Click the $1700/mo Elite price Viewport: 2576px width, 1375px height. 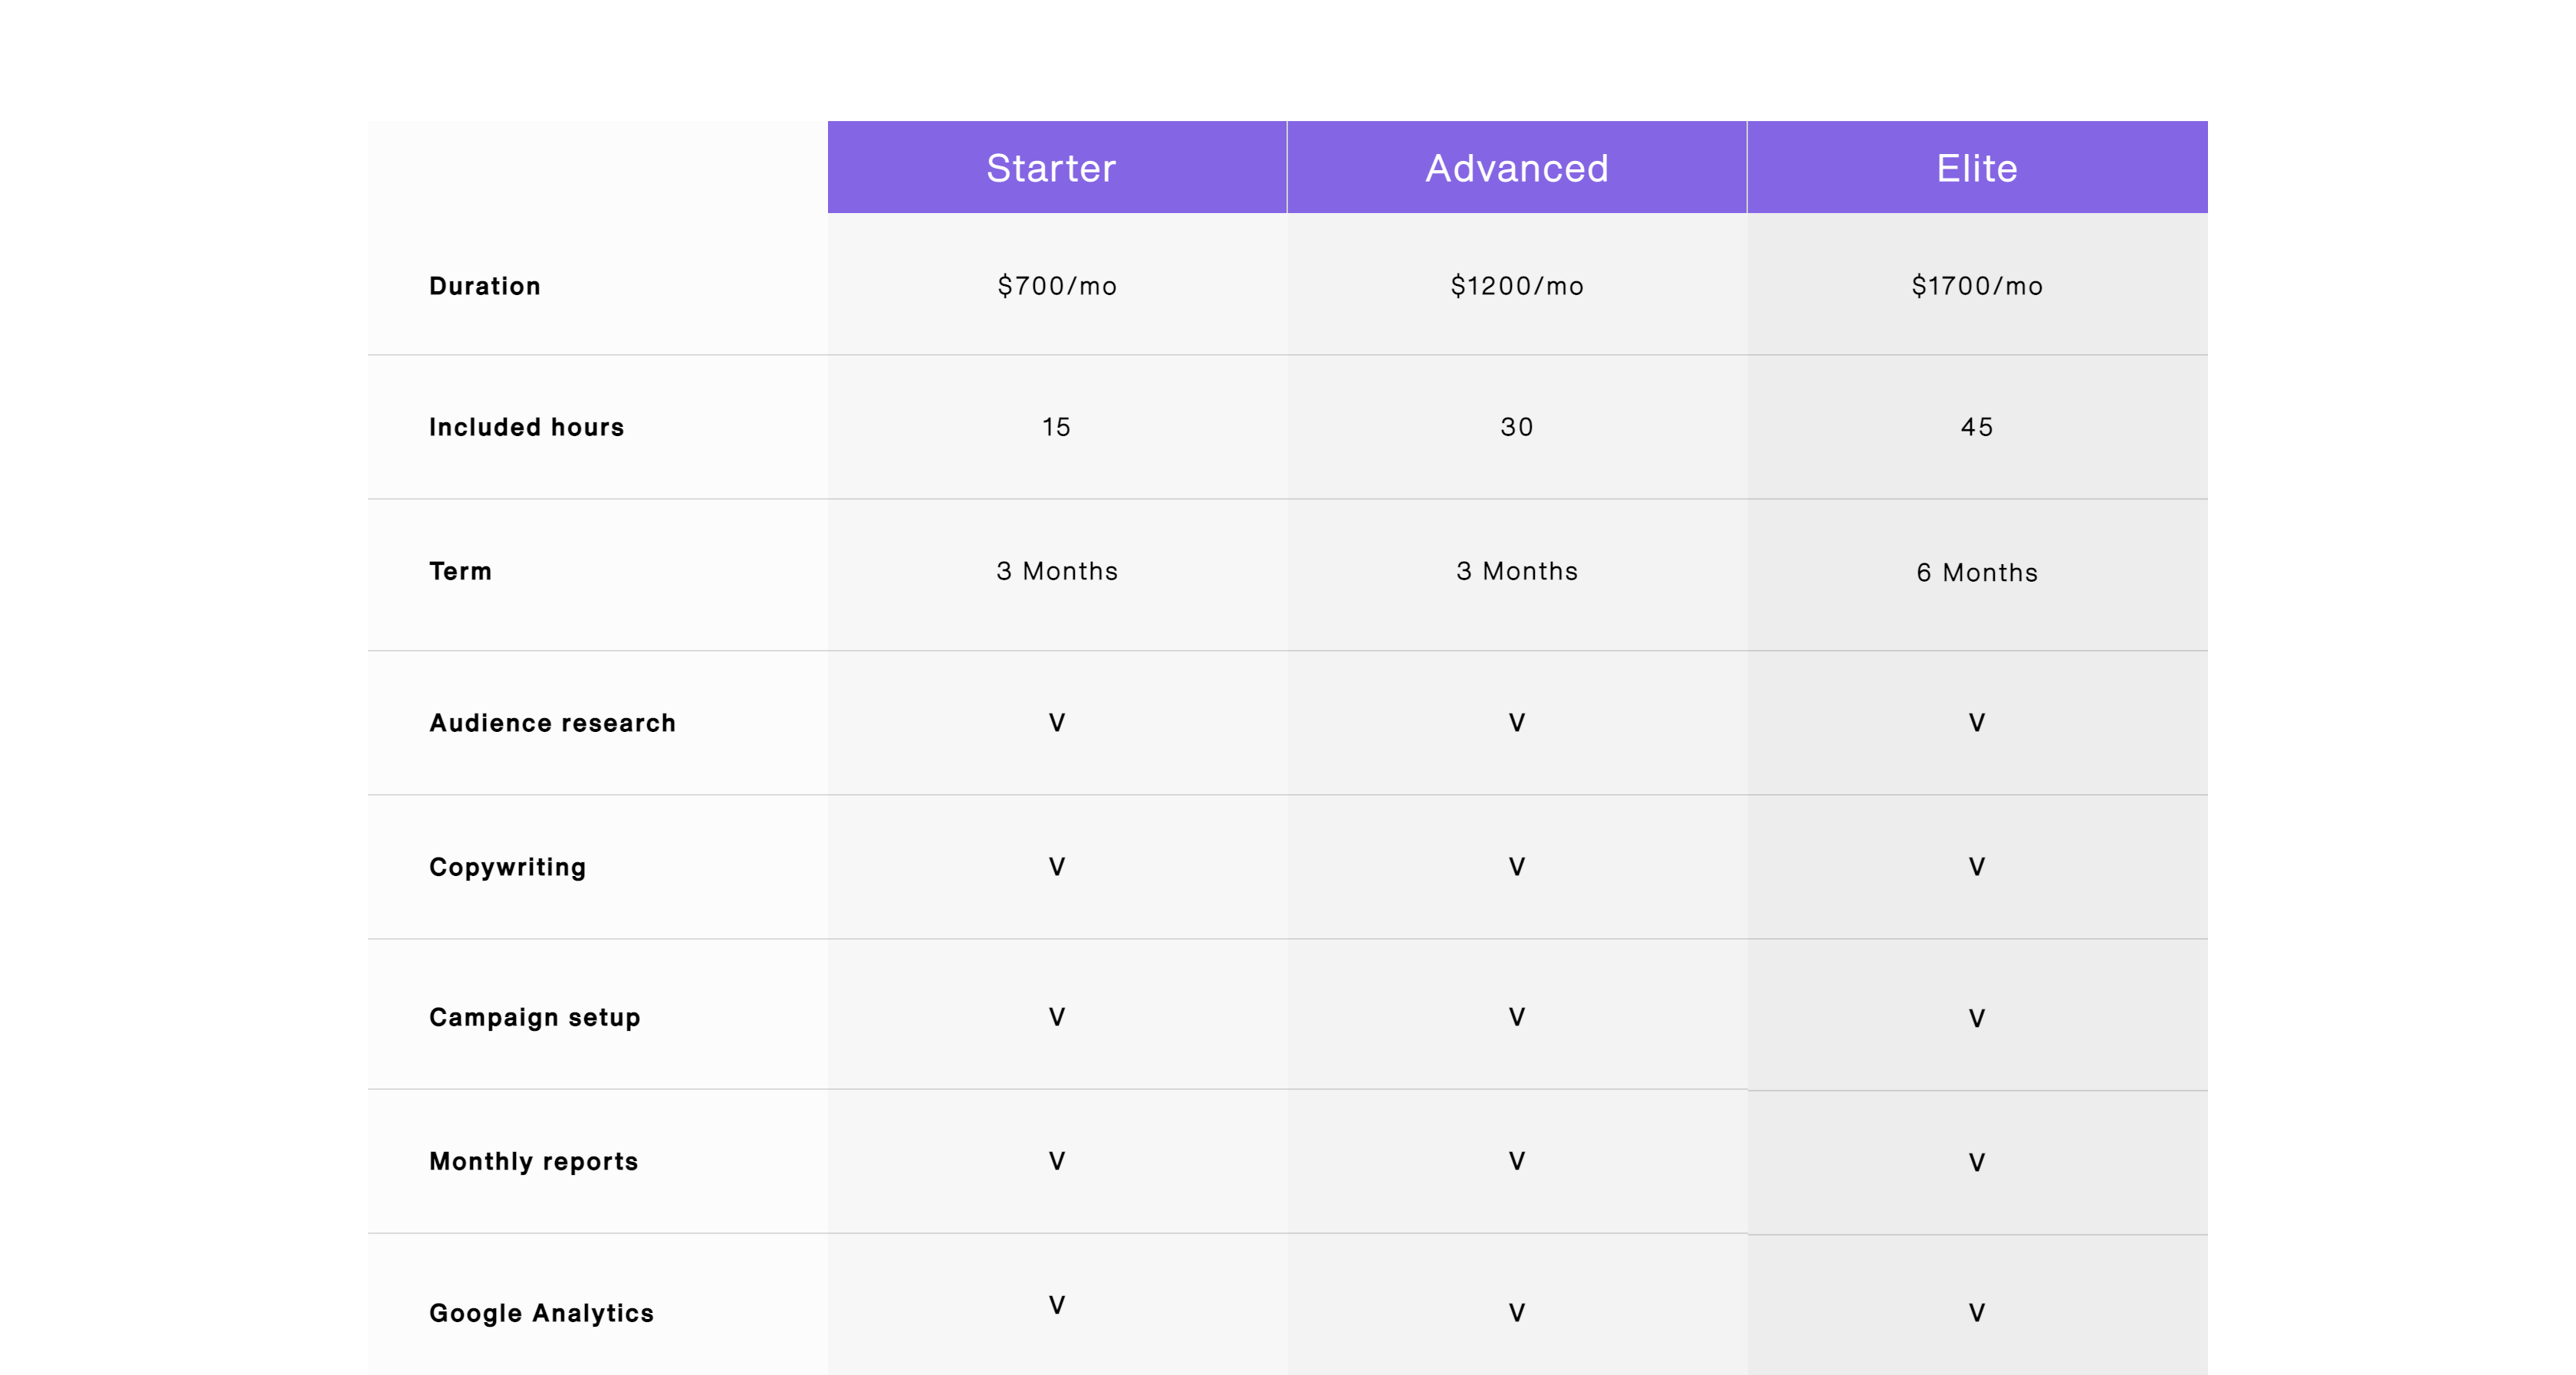tap(1976, 286)
